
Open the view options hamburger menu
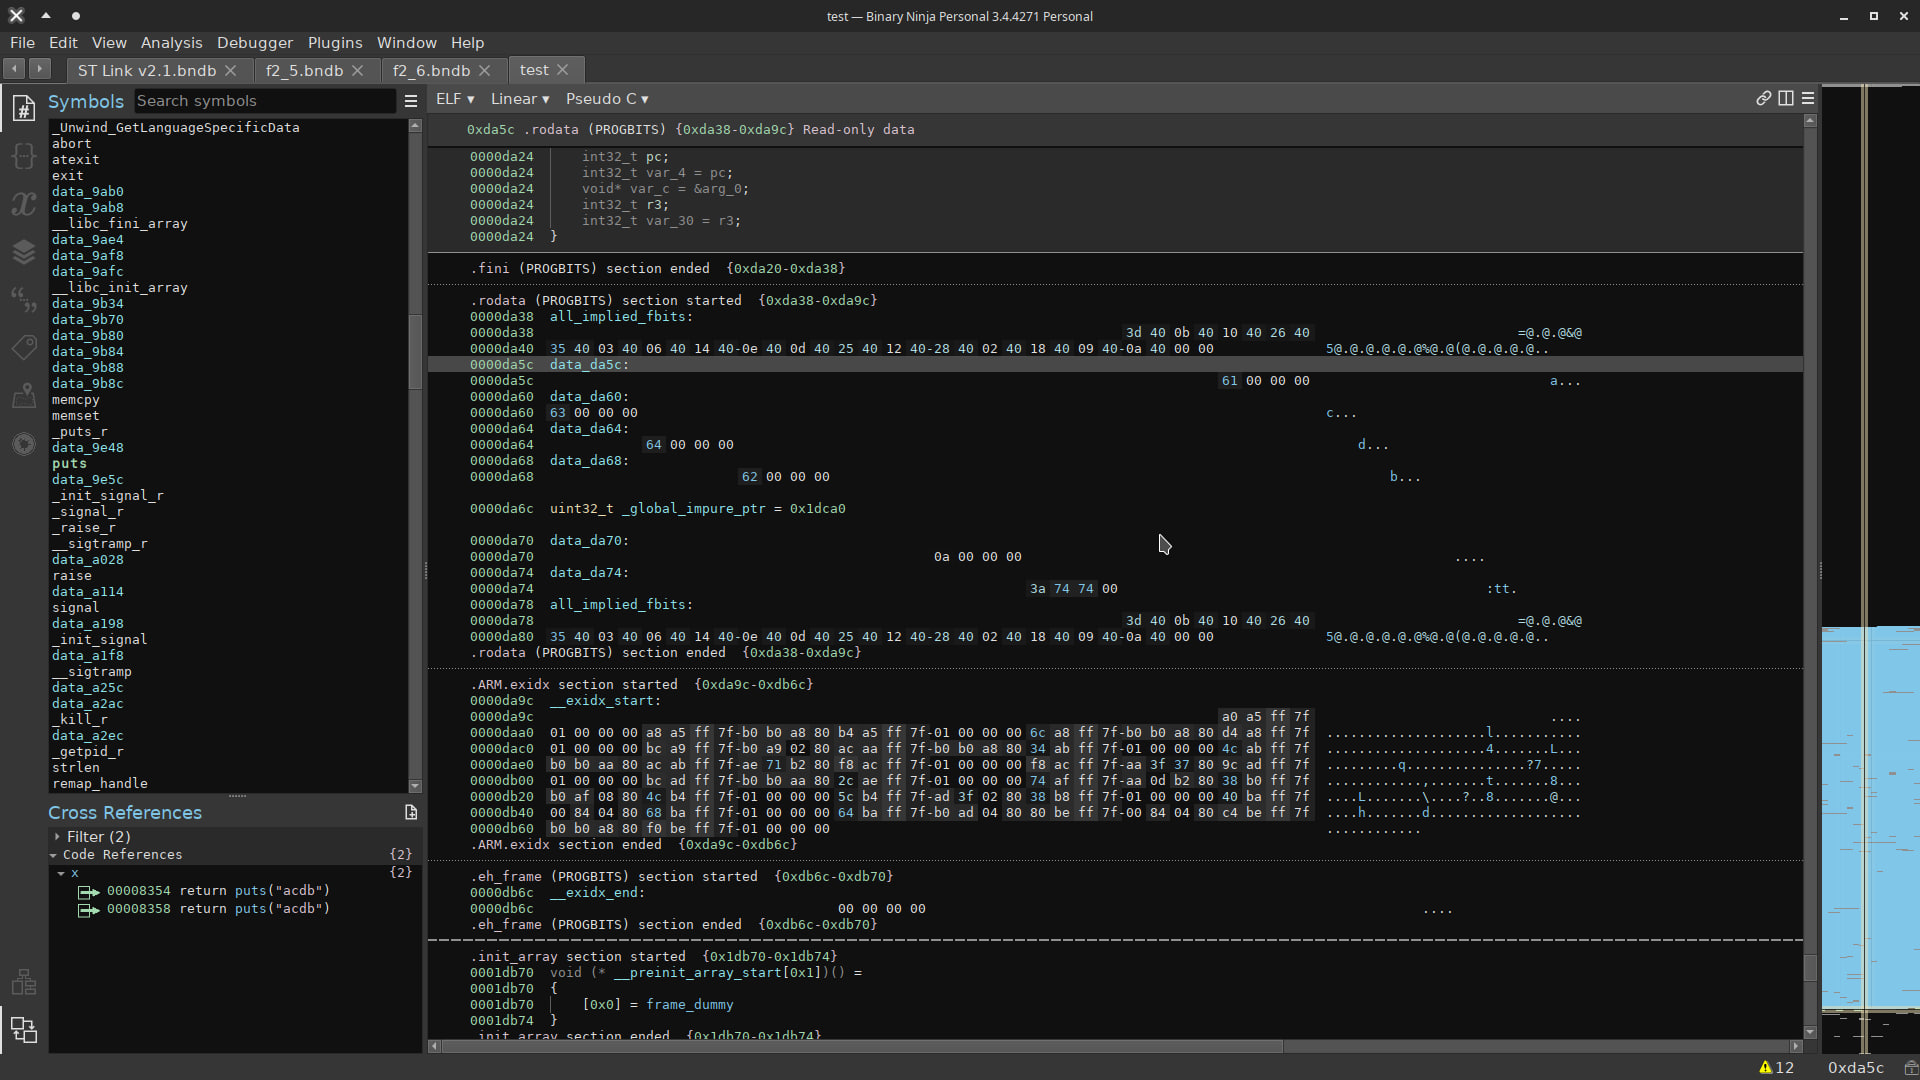coord(1808,99)
